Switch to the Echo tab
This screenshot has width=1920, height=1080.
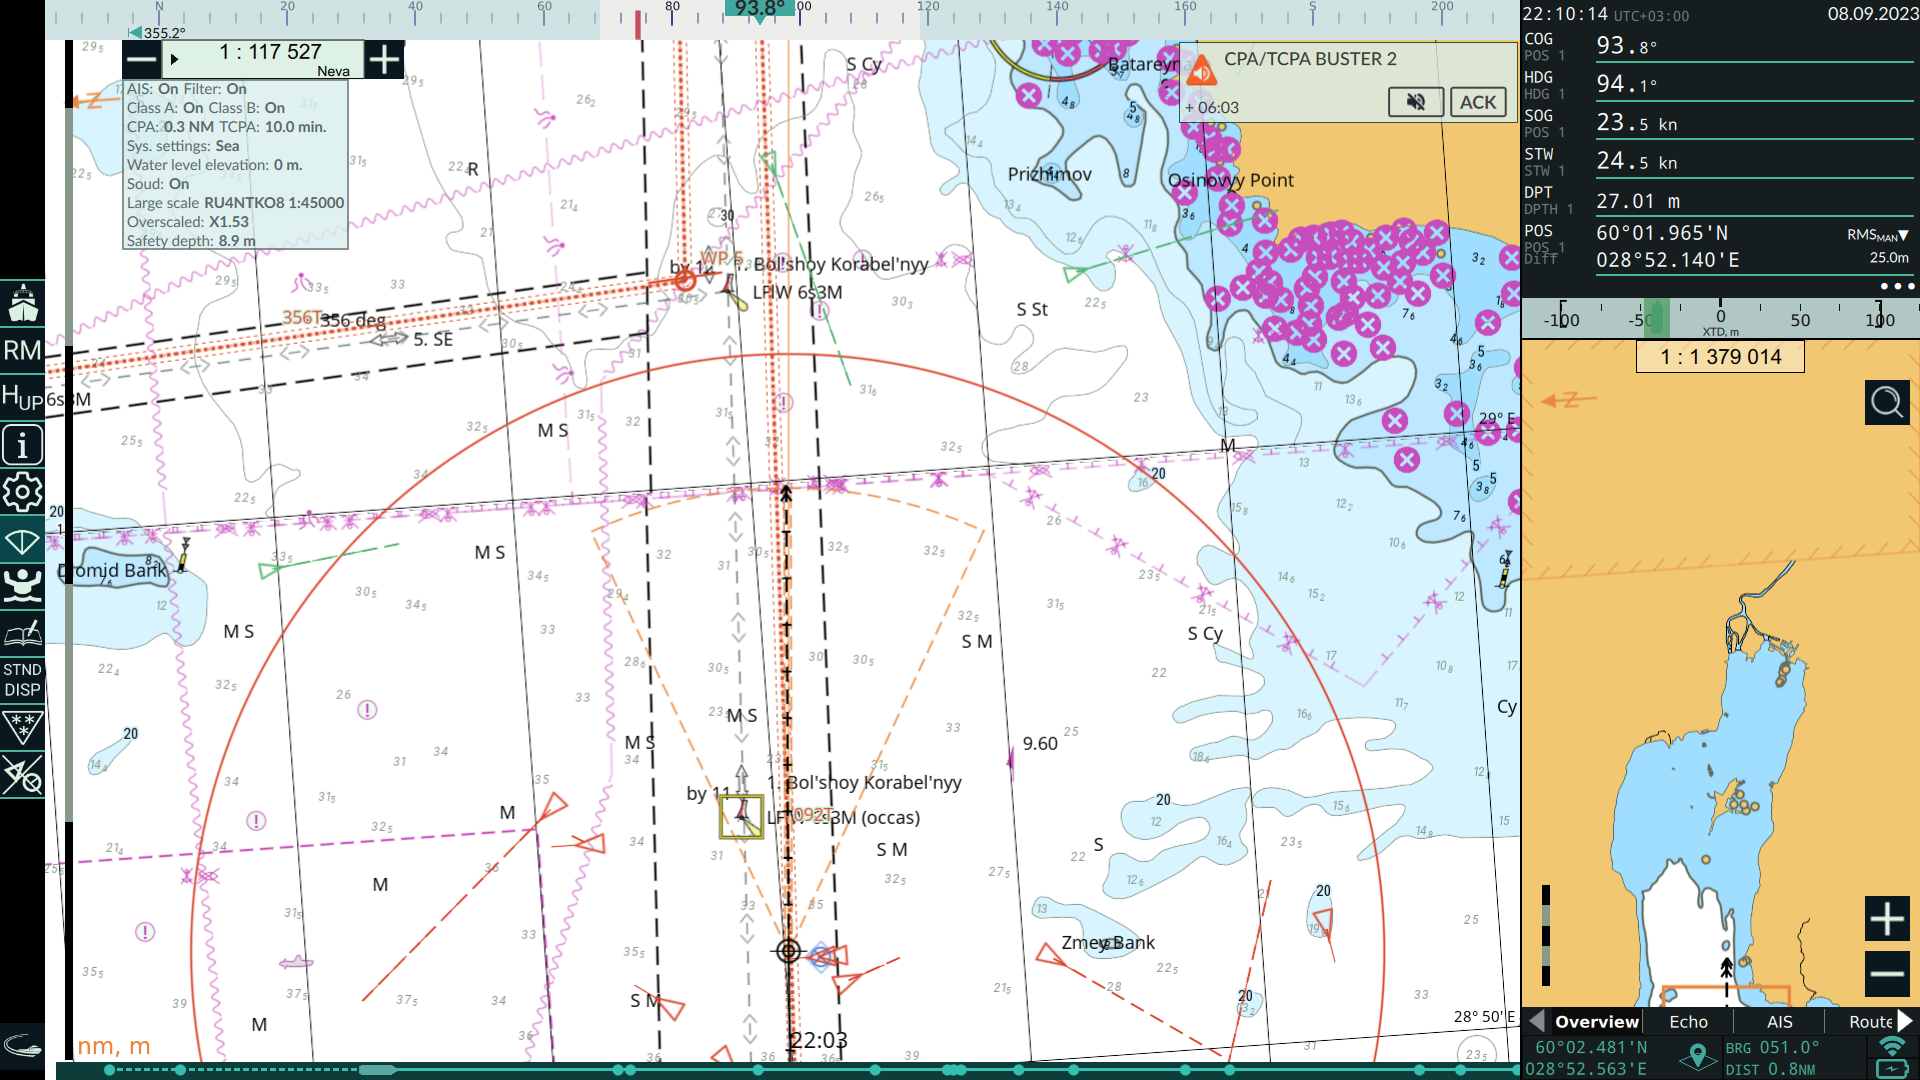point(1688,1021)
